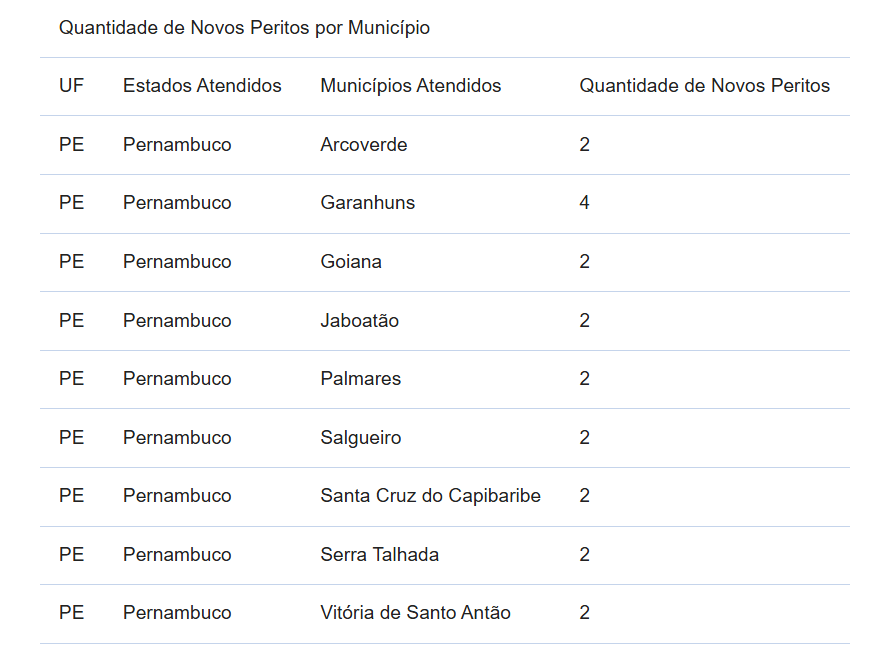Click Pernambuco in the Goiana row
Viewport: 895px width, 645px height.
(x=177, y=261)
